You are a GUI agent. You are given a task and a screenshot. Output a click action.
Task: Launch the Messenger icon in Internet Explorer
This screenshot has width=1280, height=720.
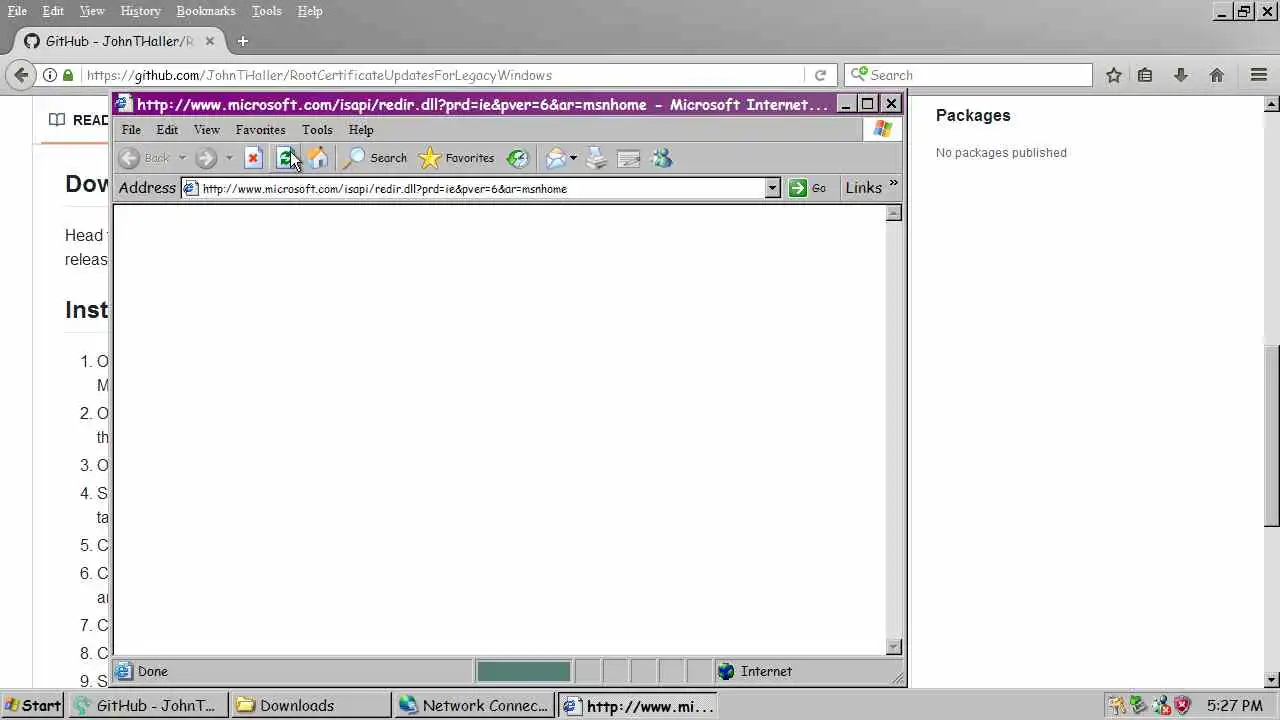[x=662, y=158]
